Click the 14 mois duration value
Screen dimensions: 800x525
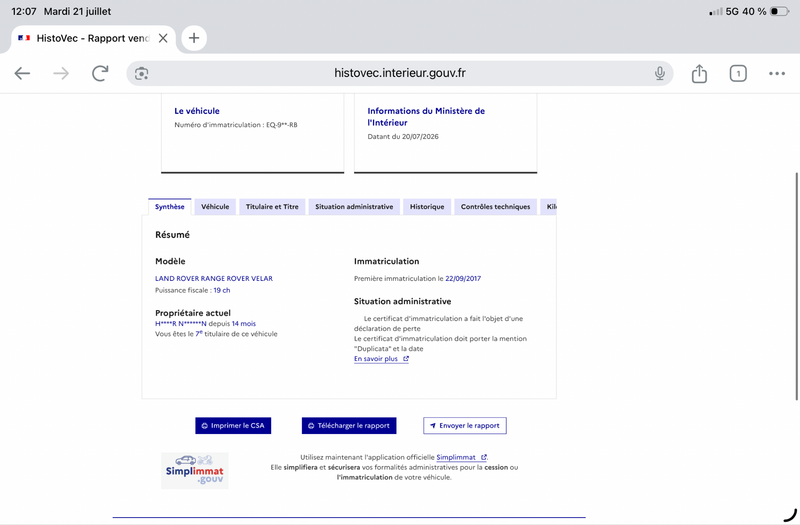coord(243,323)
